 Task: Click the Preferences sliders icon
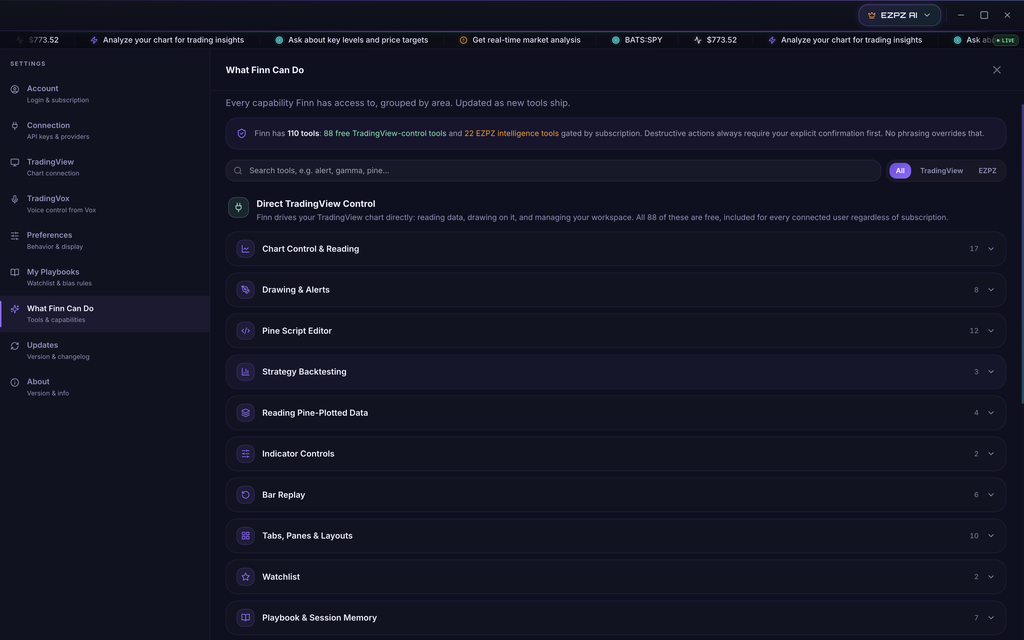[14, 235]
